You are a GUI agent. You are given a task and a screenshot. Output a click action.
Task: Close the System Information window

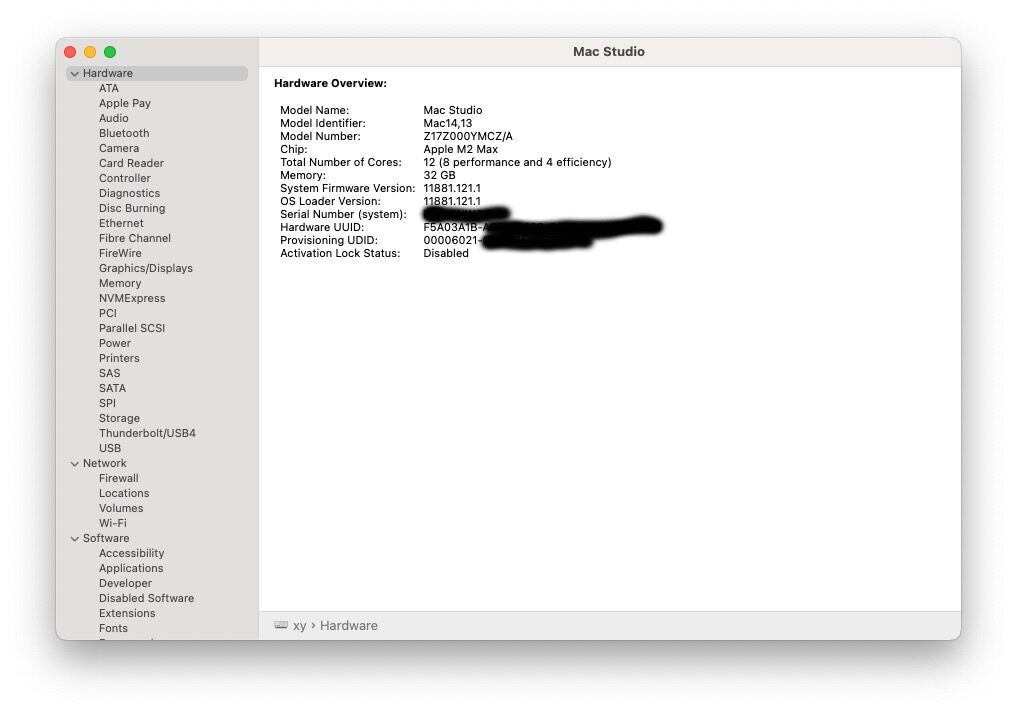coord(70,52)
